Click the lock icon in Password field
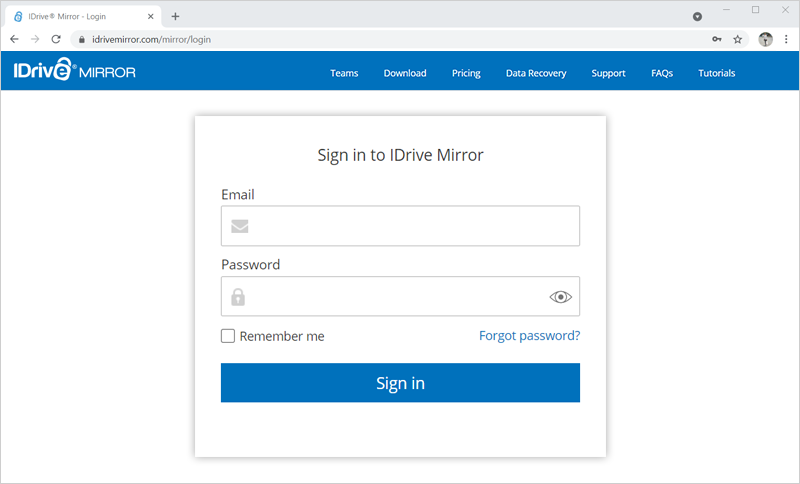Image resolution: width=800 pixels, height=484 pixels. click(x=238, y=297)
